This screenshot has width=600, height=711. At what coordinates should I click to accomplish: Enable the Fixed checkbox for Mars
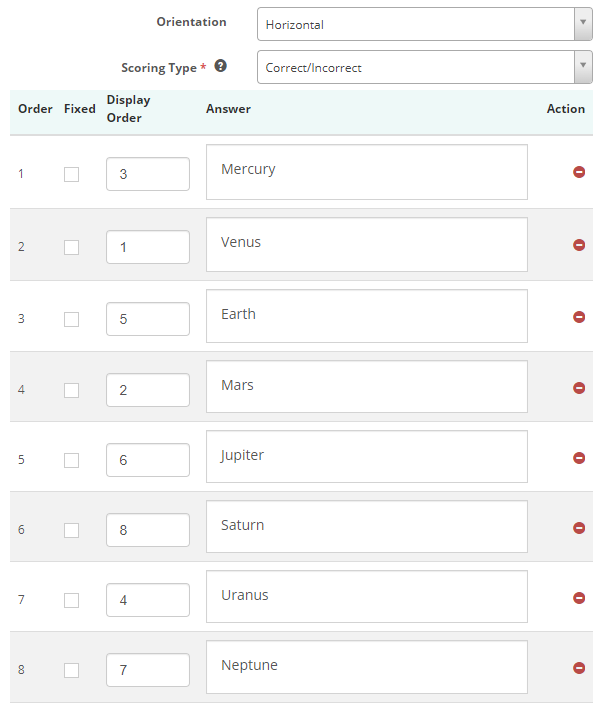coord(71,390)
